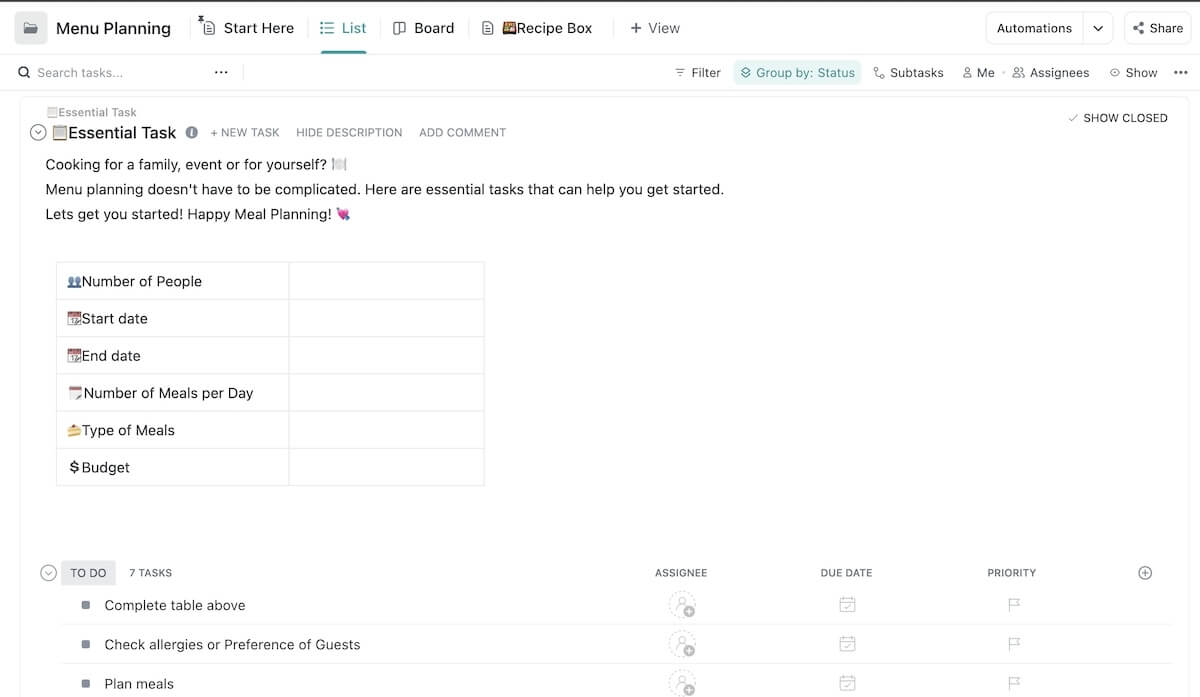Switch to the Board tab
1200x697 pixels.
[423, 28]
